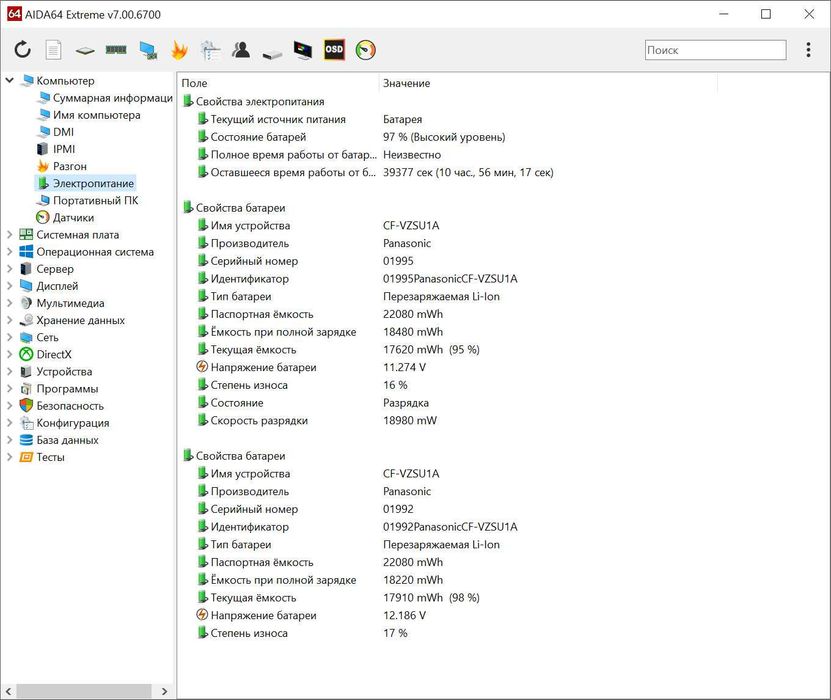Screen dimensions: 831x700
Task: Click the user silhouette toolbar icon
Action: 241,50
